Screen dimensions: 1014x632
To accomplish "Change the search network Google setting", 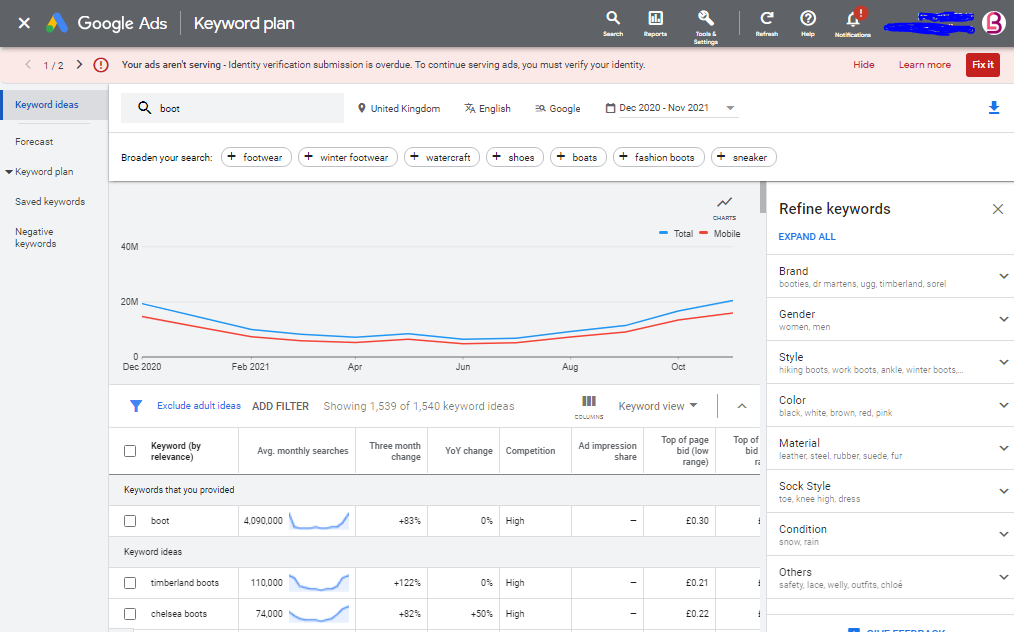I will click(557, 108).
